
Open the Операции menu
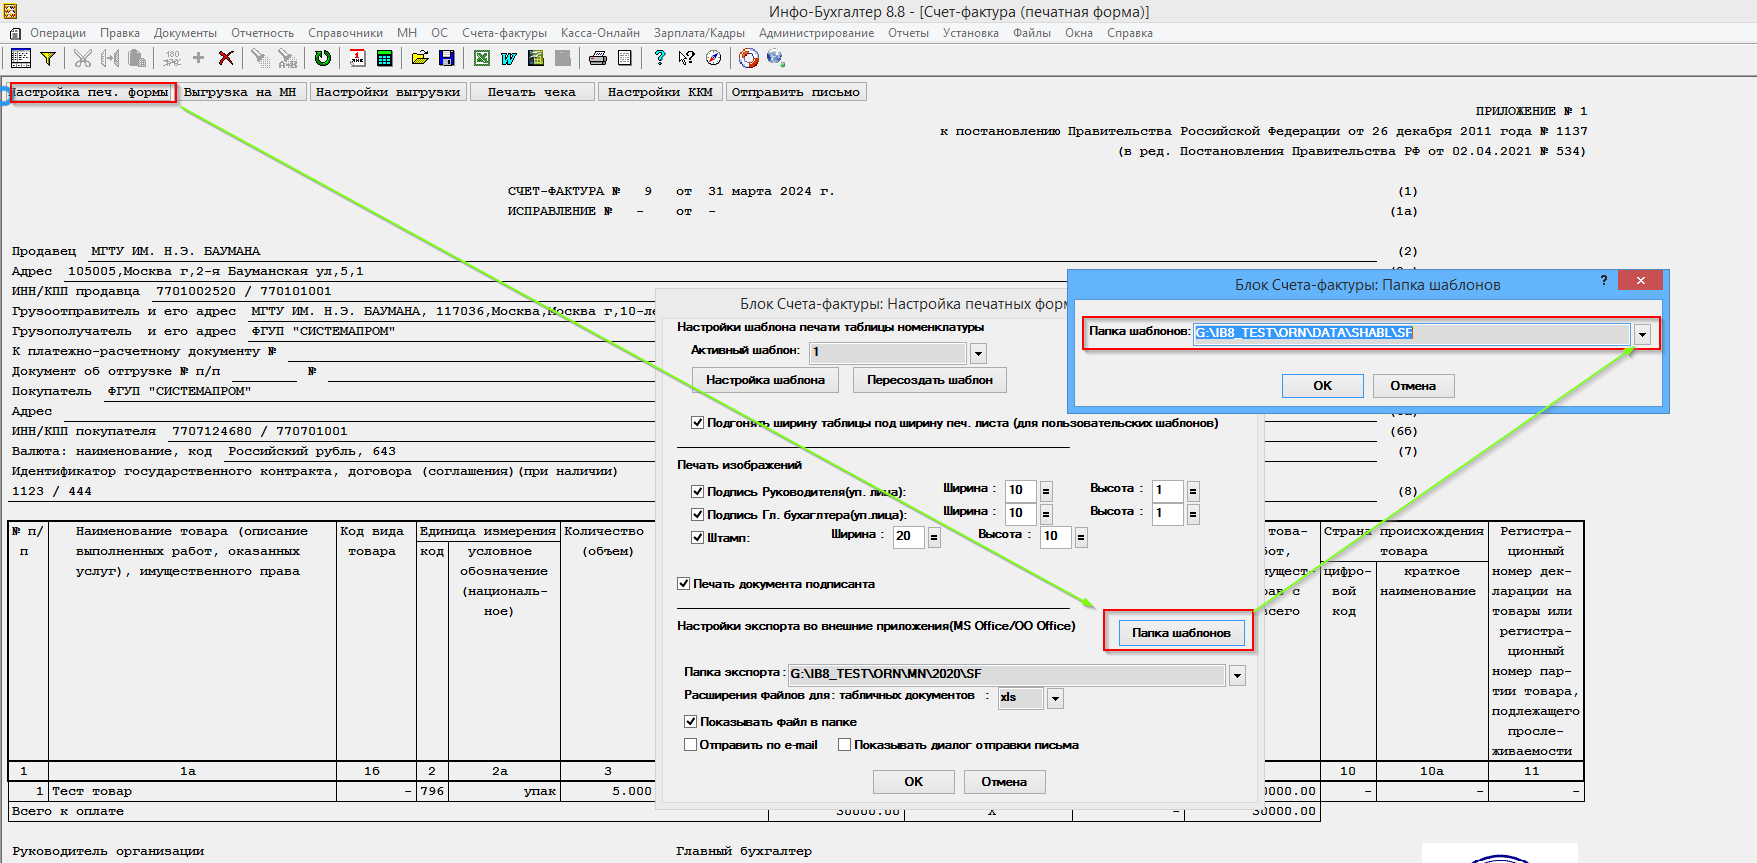point(58,33)
